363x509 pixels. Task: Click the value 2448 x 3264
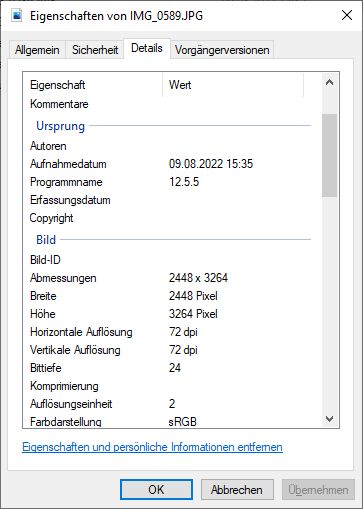198,278
